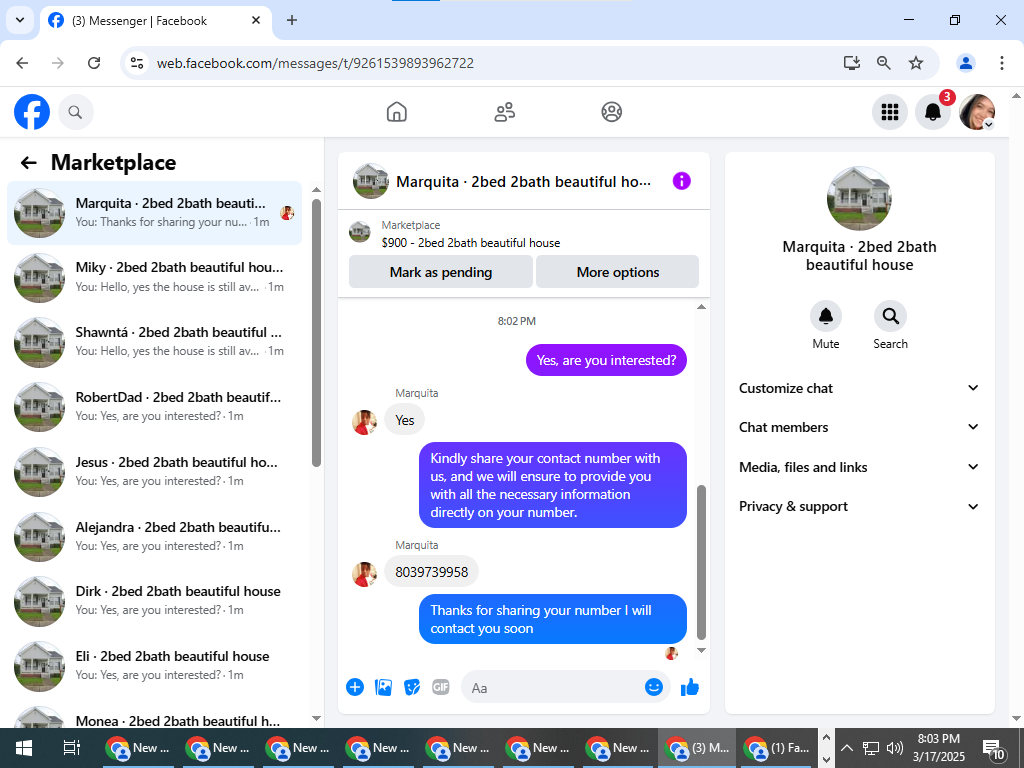Go back in browser history
The height and width of the screenshot is (768, 1024).
click(22, 63)
